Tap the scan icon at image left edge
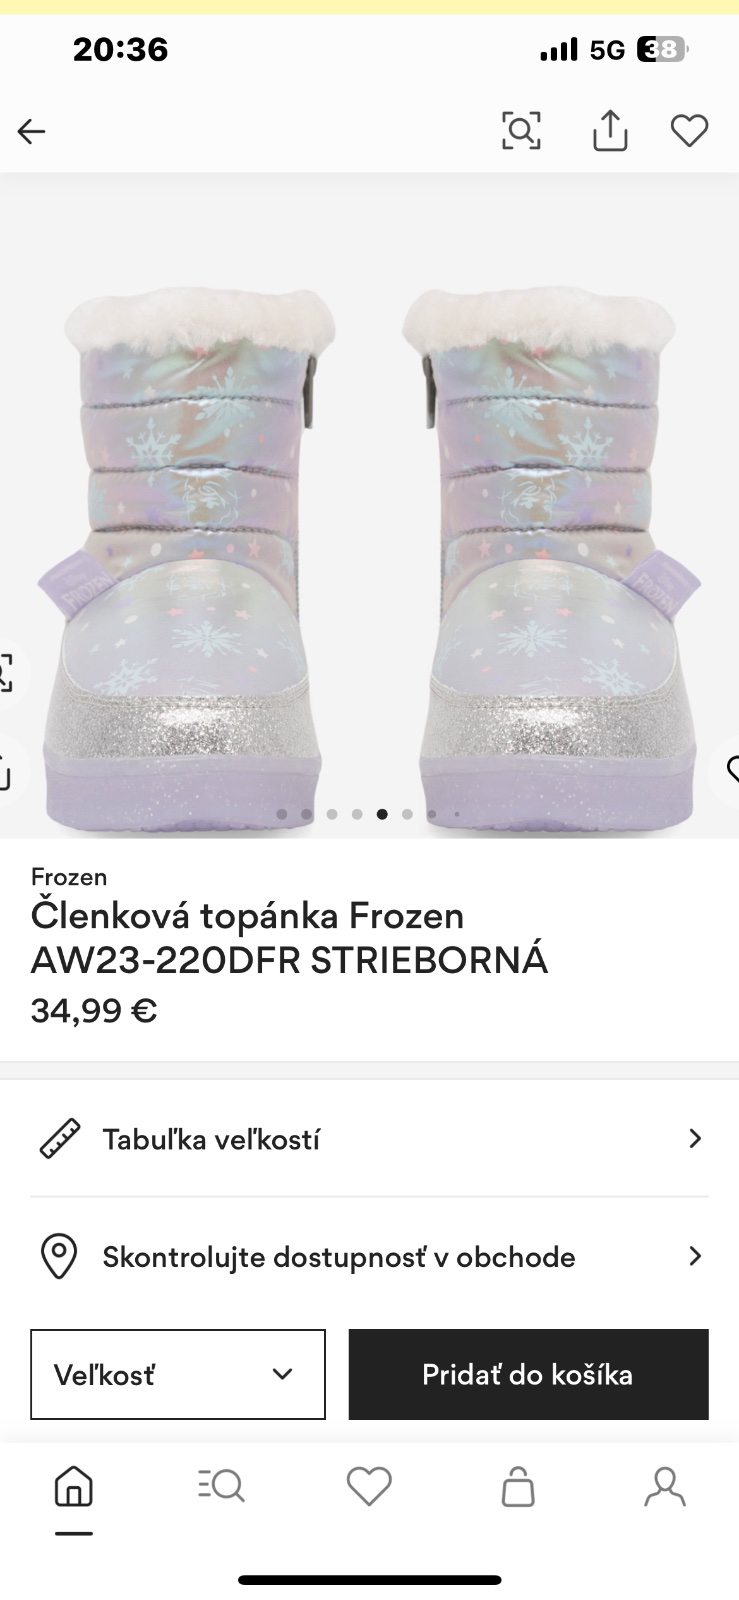This screenshot has height=1600, width=739. tap(5, 672)
